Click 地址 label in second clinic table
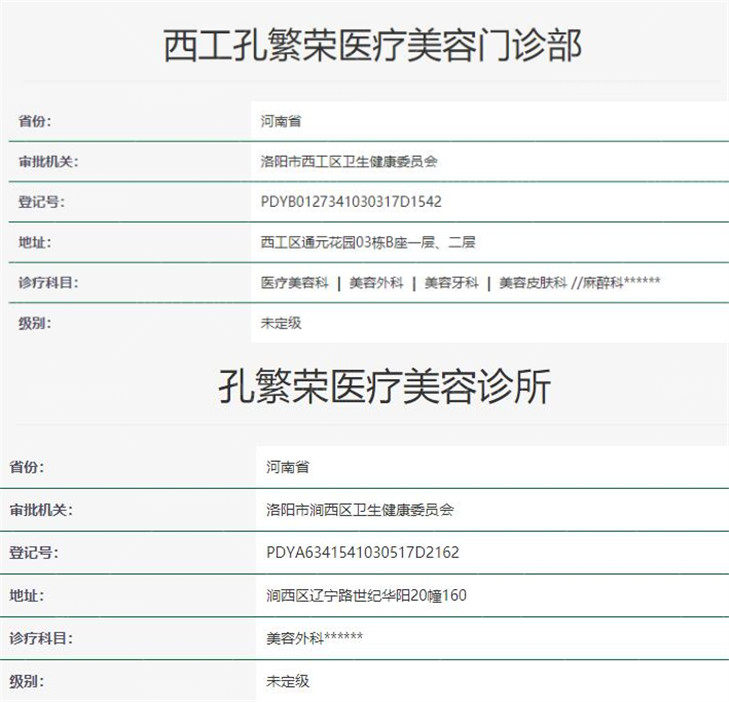This screenshot has height=702, width=729. click(27, 595)
